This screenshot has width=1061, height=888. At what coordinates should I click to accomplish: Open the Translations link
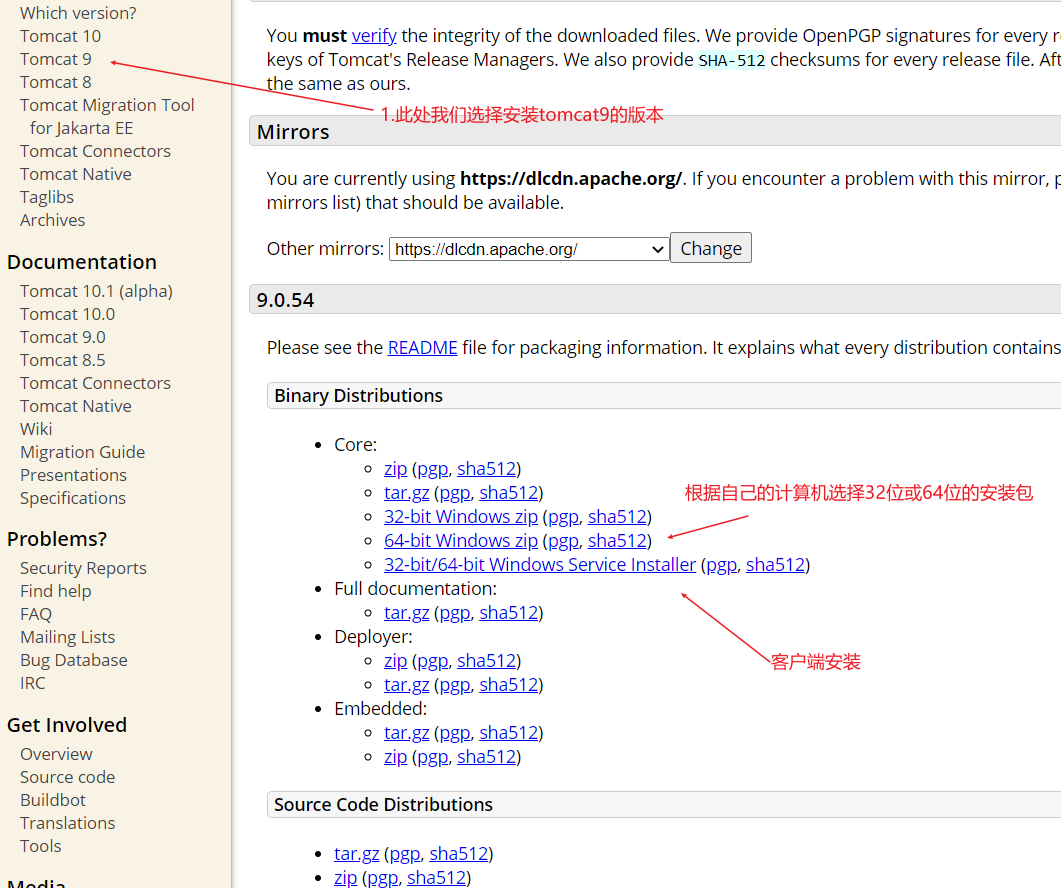[68, 823]
